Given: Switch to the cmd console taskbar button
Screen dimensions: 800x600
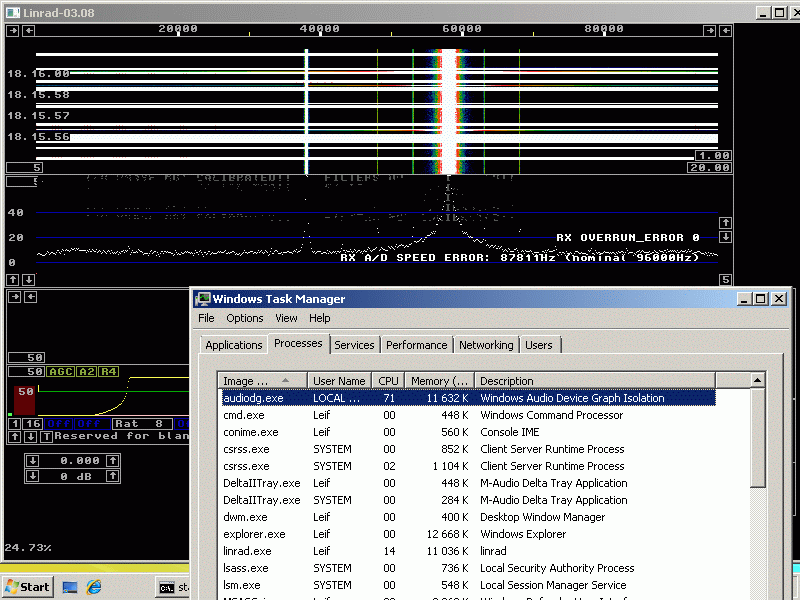Looking at the screenshot, I should point(172,588).
